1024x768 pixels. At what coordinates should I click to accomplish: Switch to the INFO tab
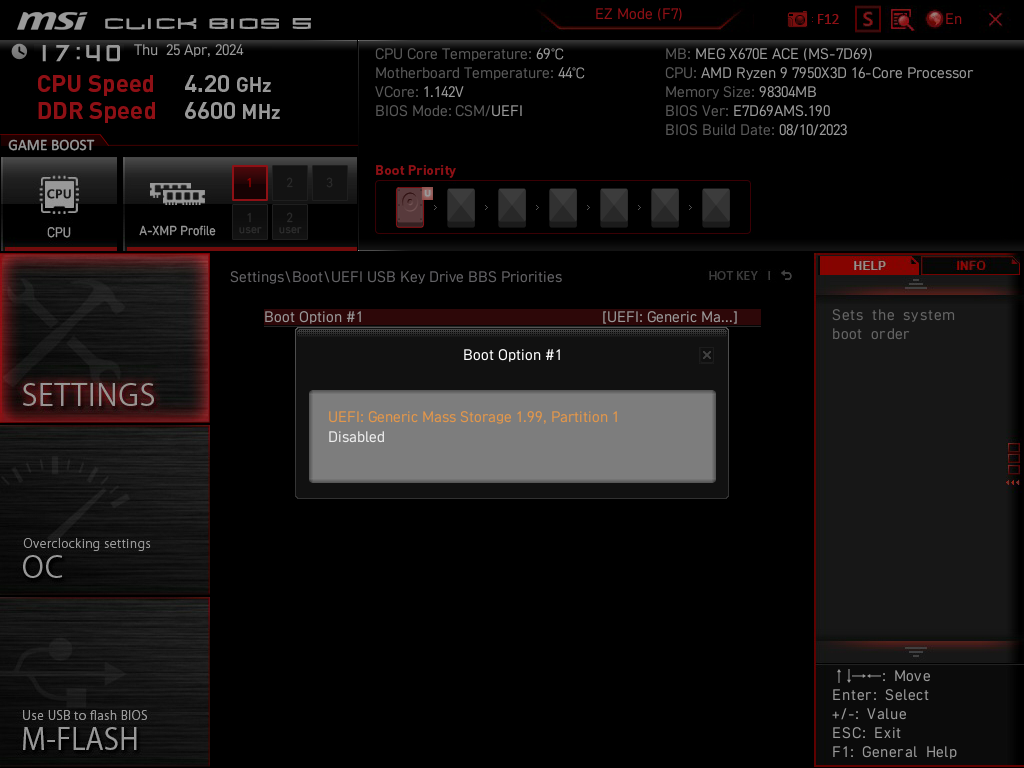pos(970,265)
